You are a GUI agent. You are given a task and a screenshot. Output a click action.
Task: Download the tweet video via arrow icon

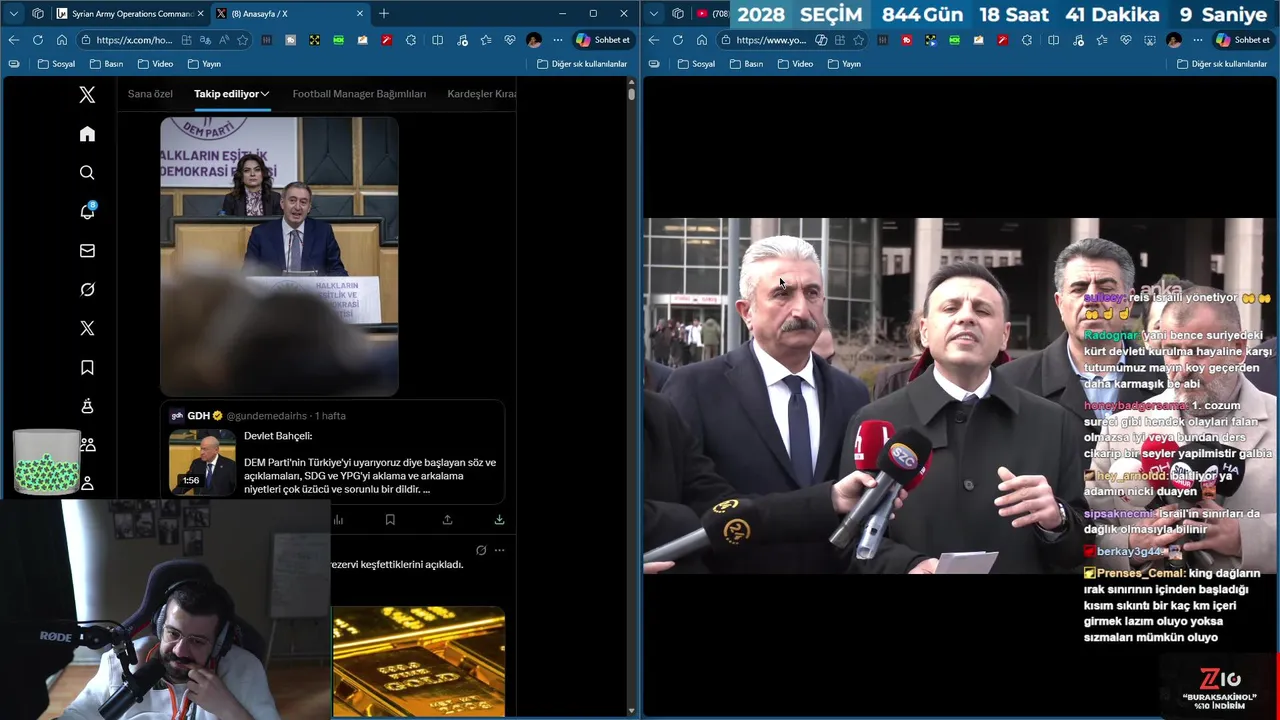click(499, 520)
